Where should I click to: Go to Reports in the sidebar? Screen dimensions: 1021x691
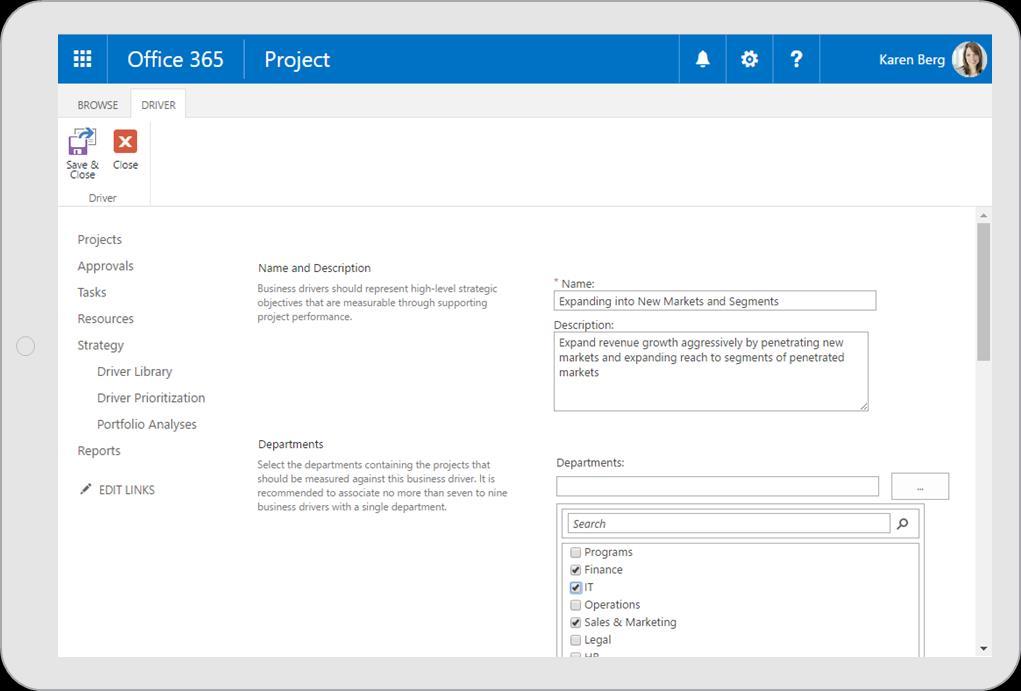(x=99, y=451)
